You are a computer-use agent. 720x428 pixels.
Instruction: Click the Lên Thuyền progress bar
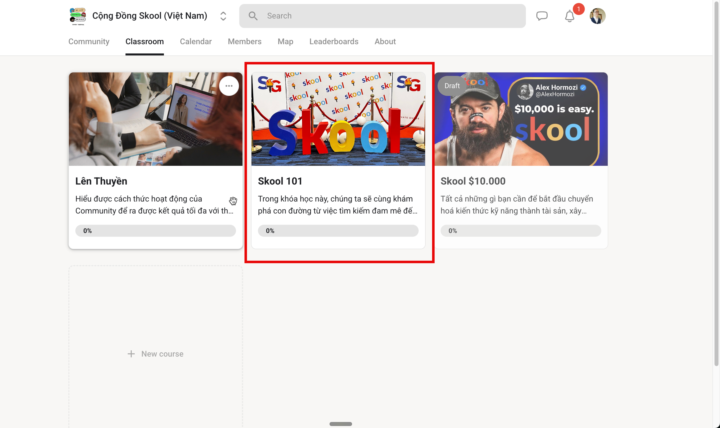156,231
